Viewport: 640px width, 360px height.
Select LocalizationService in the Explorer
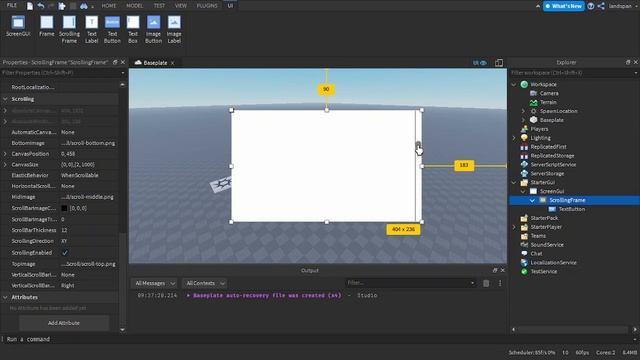[x=553, y=262]
